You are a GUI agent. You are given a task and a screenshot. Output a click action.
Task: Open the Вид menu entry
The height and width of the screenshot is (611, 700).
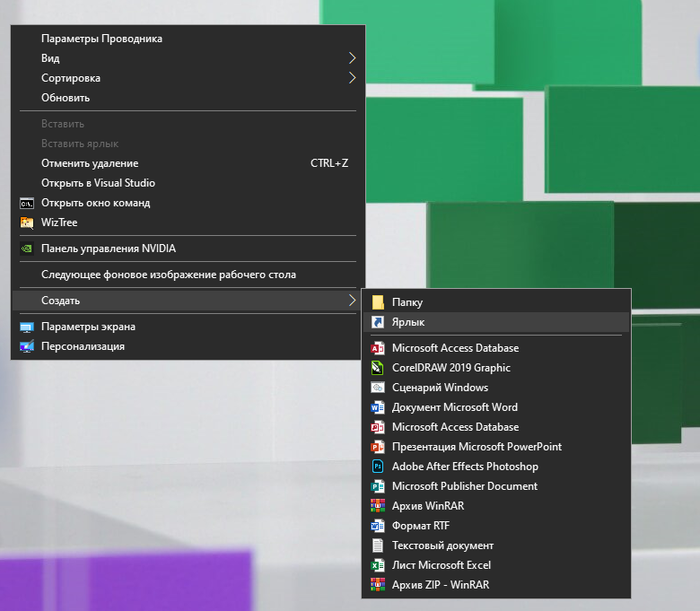coord(188,58)
